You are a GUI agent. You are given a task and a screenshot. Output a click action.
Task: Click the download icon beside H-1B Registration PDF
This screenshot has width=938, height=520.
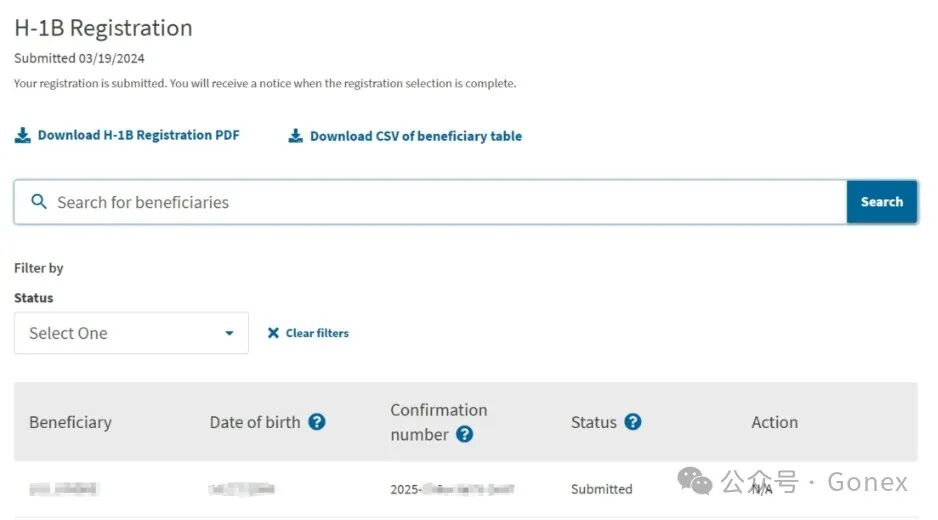click(22, 136)
